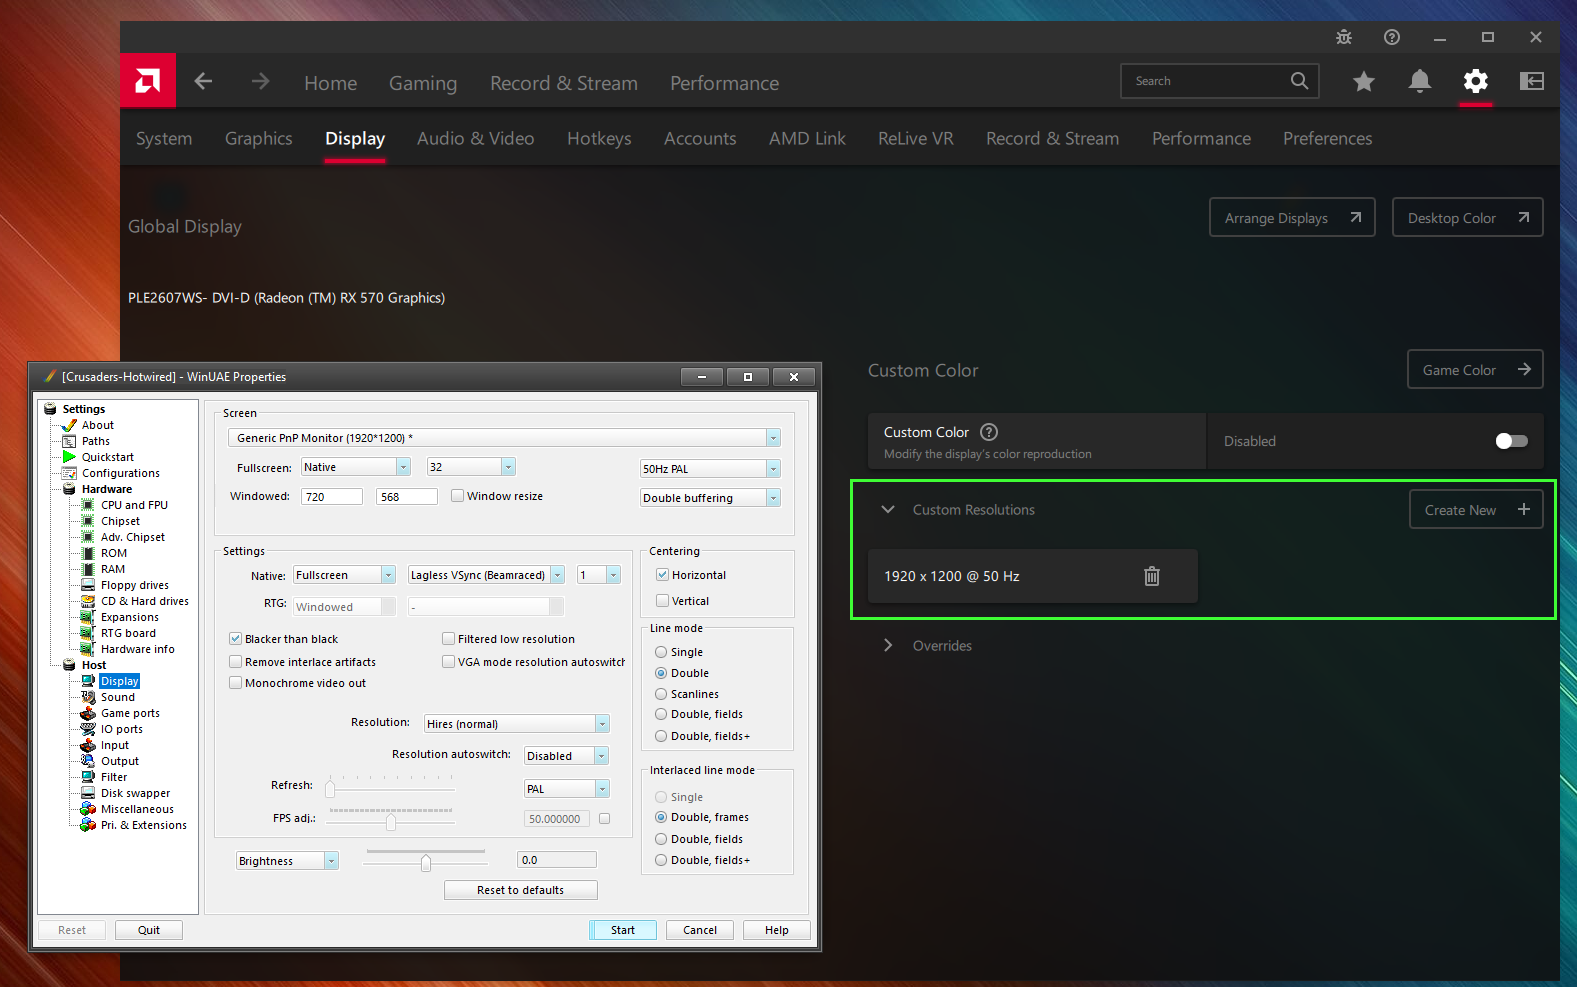Open CPU and FPU settings
1577x987 pixels.
(134, 505)
